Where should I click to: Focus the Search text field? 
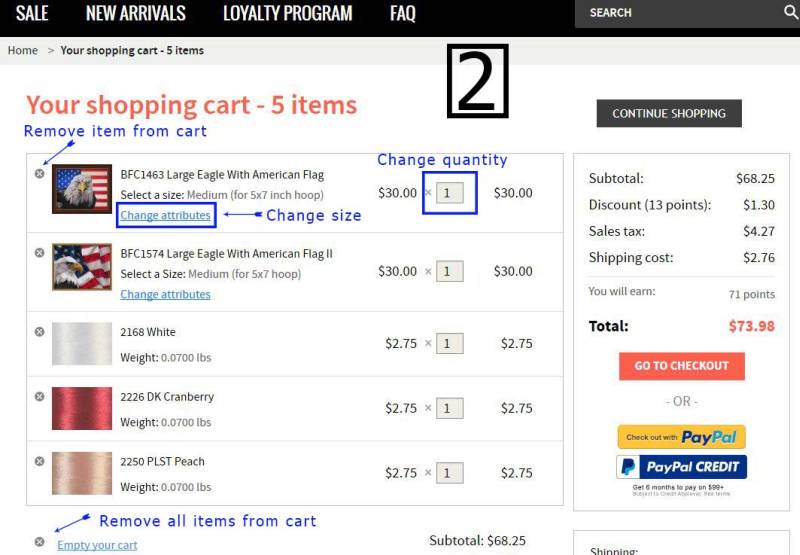[x=679, y=13]
